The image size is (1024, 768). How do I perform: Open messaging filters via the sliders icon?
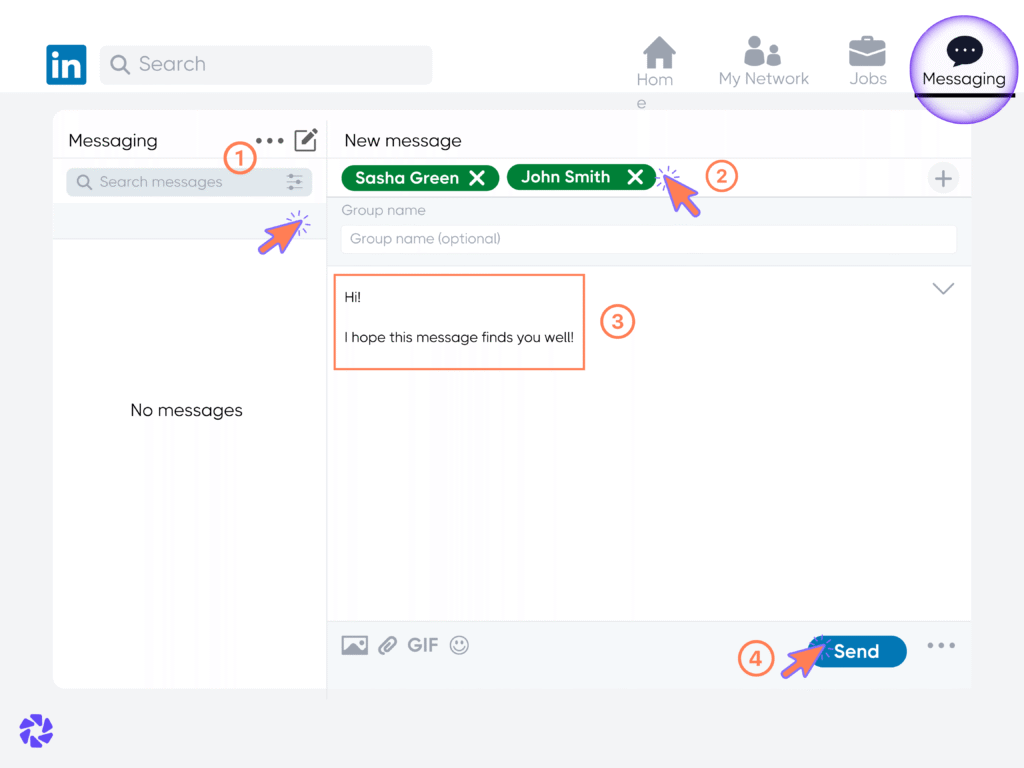pyautogui.click(x=294, y=182)
